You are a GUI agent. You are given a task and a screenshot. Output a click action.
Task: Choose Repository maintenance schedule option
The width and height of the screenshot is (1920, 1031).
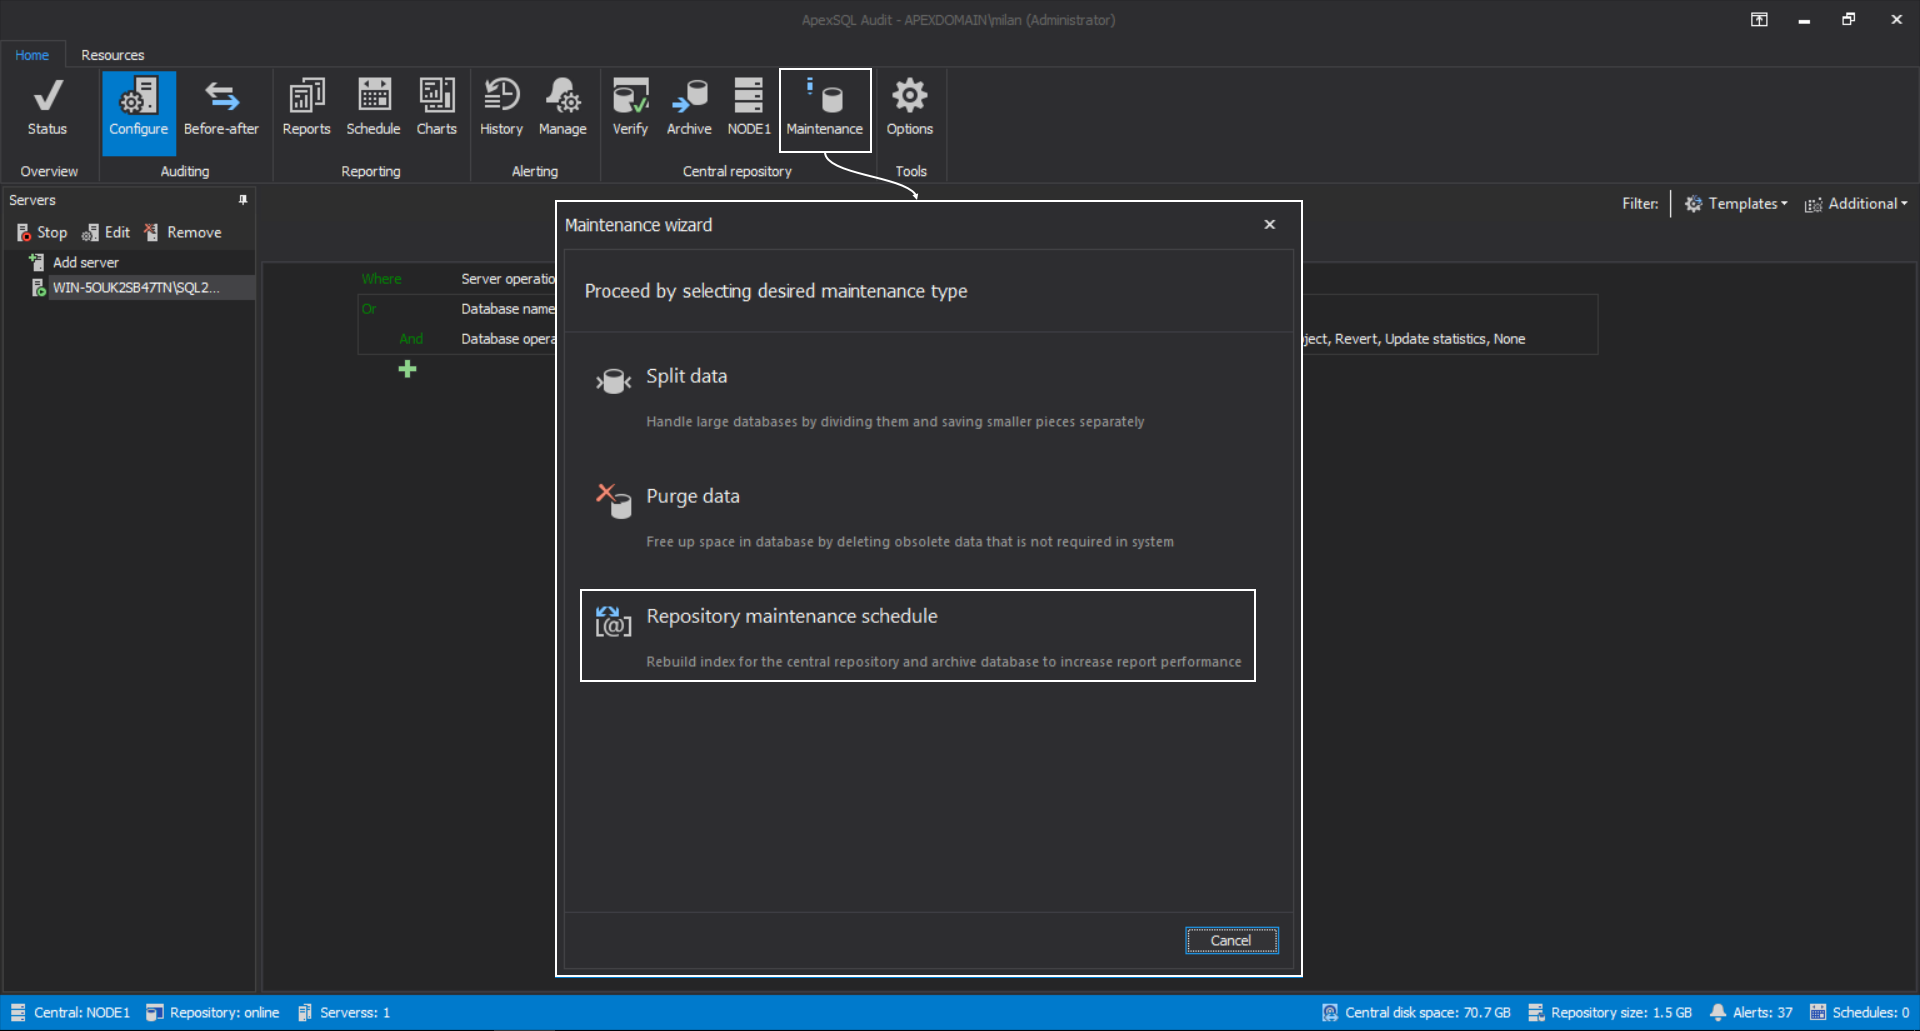coord(917,636)
